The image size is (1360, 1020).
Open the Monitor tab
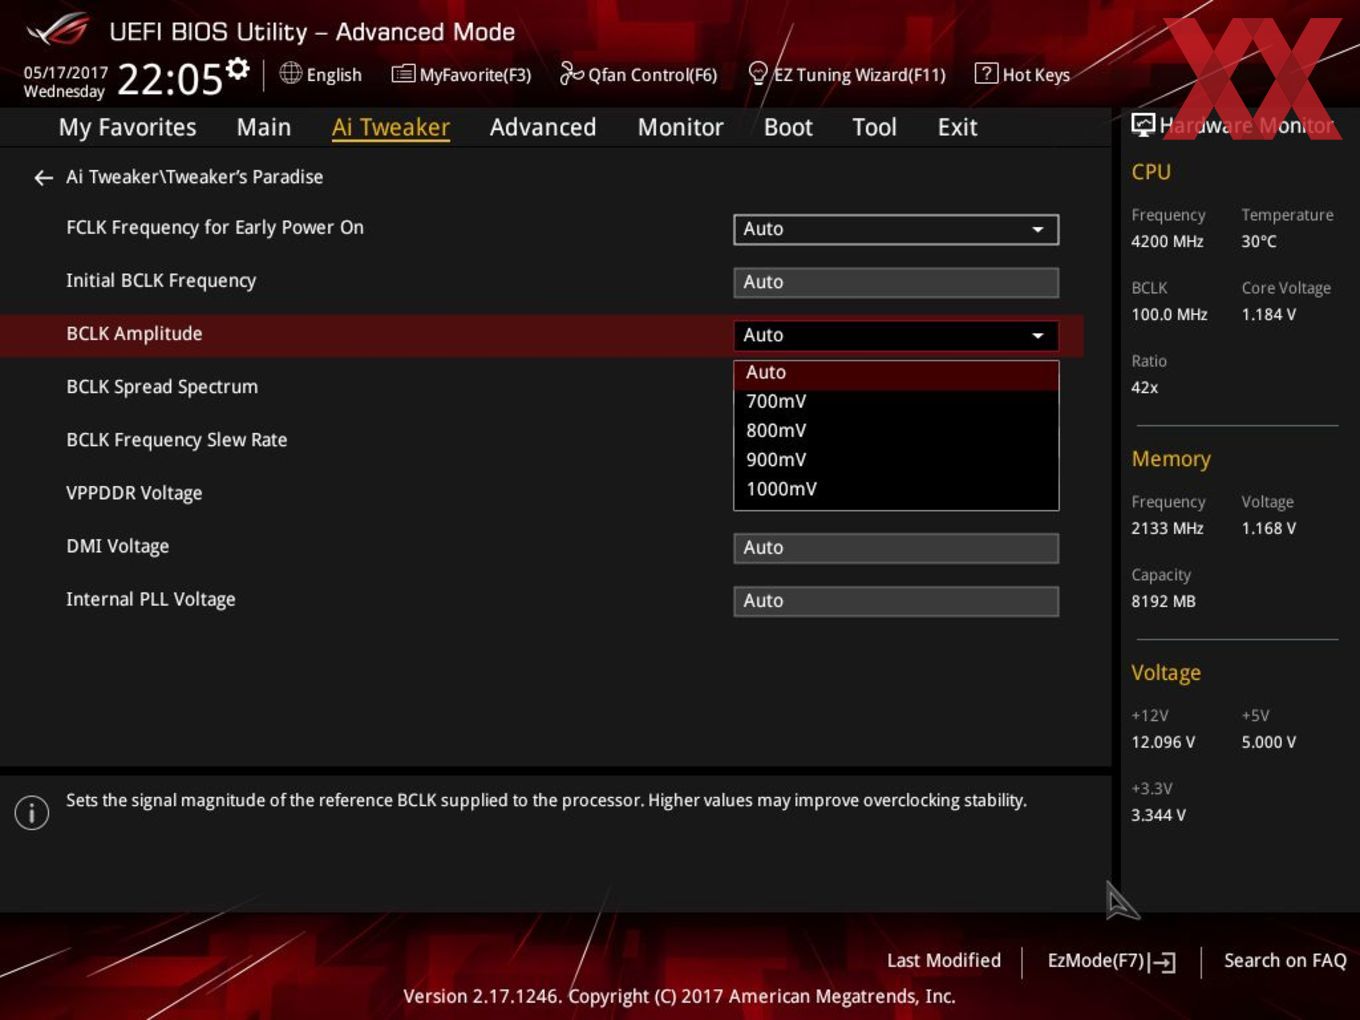click(681, 127)
